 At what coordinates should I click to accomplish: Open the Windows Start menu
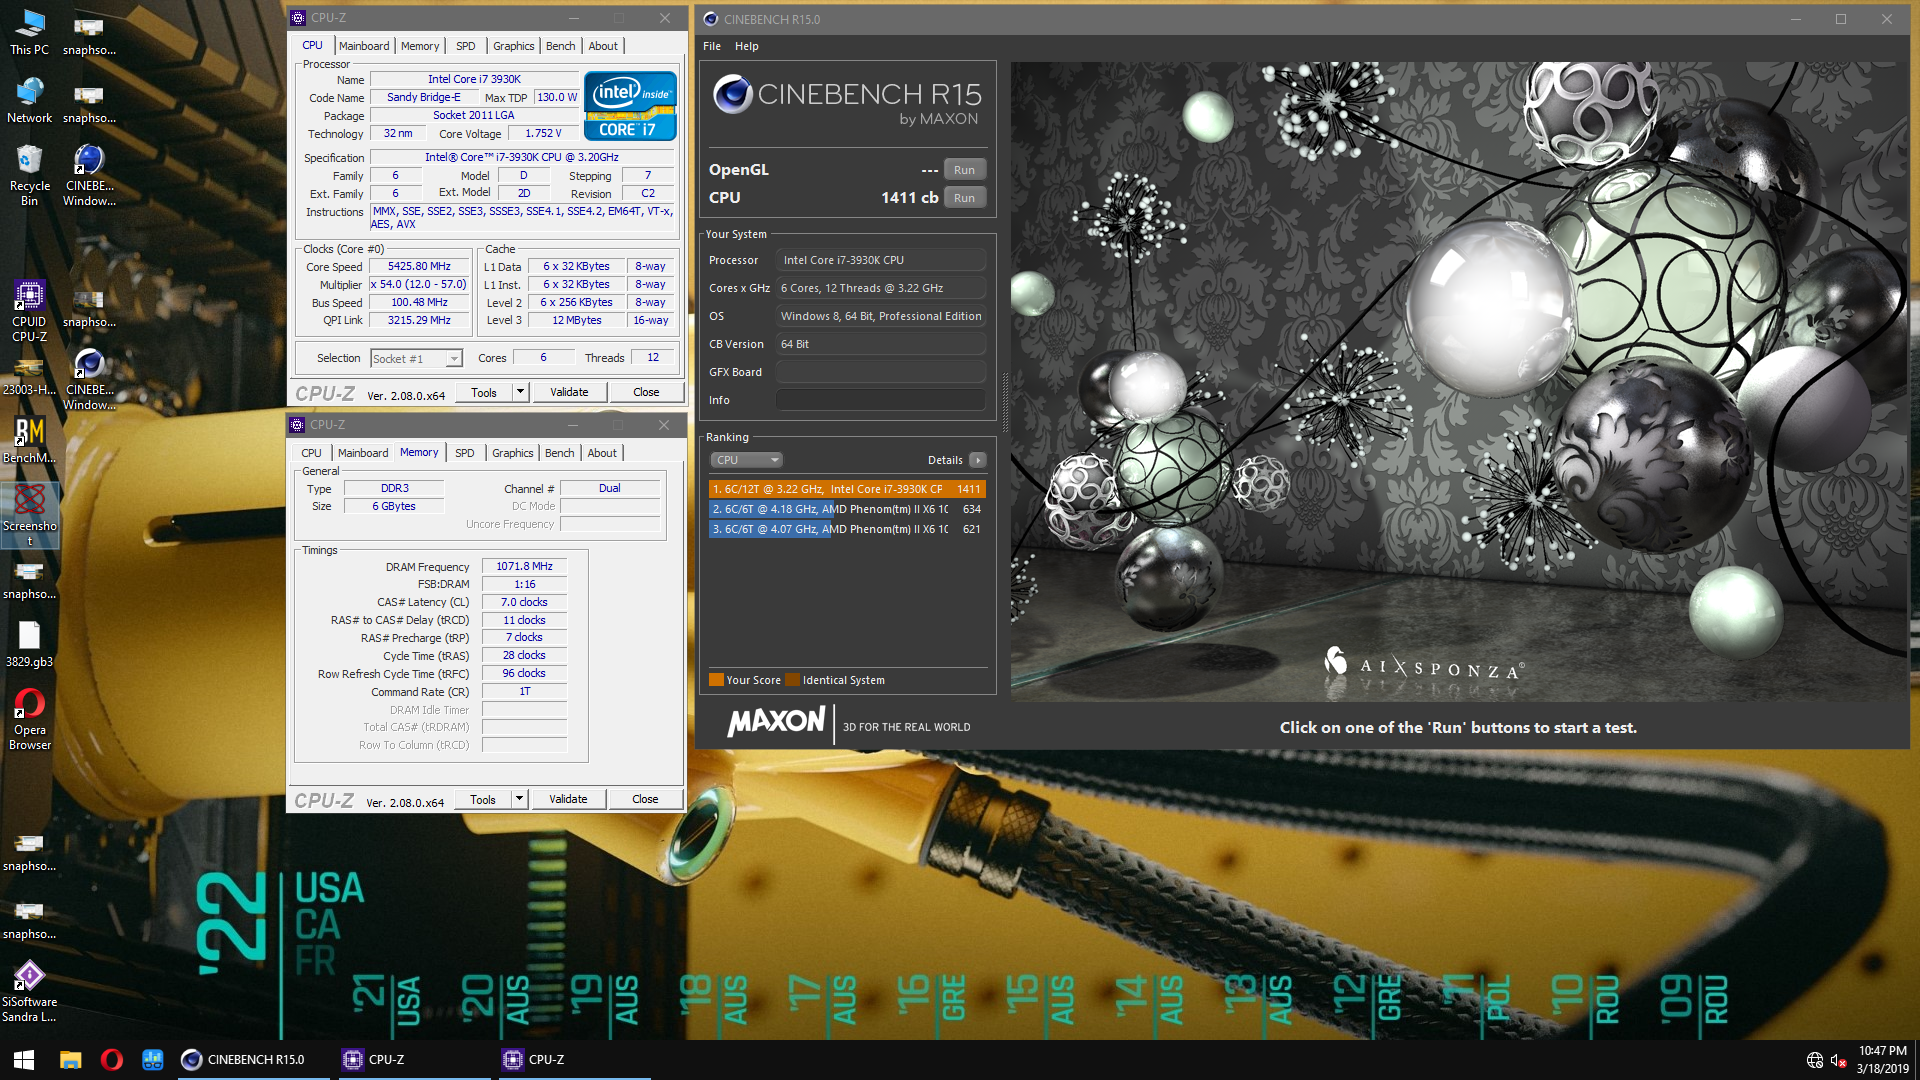coord(24,1059)
